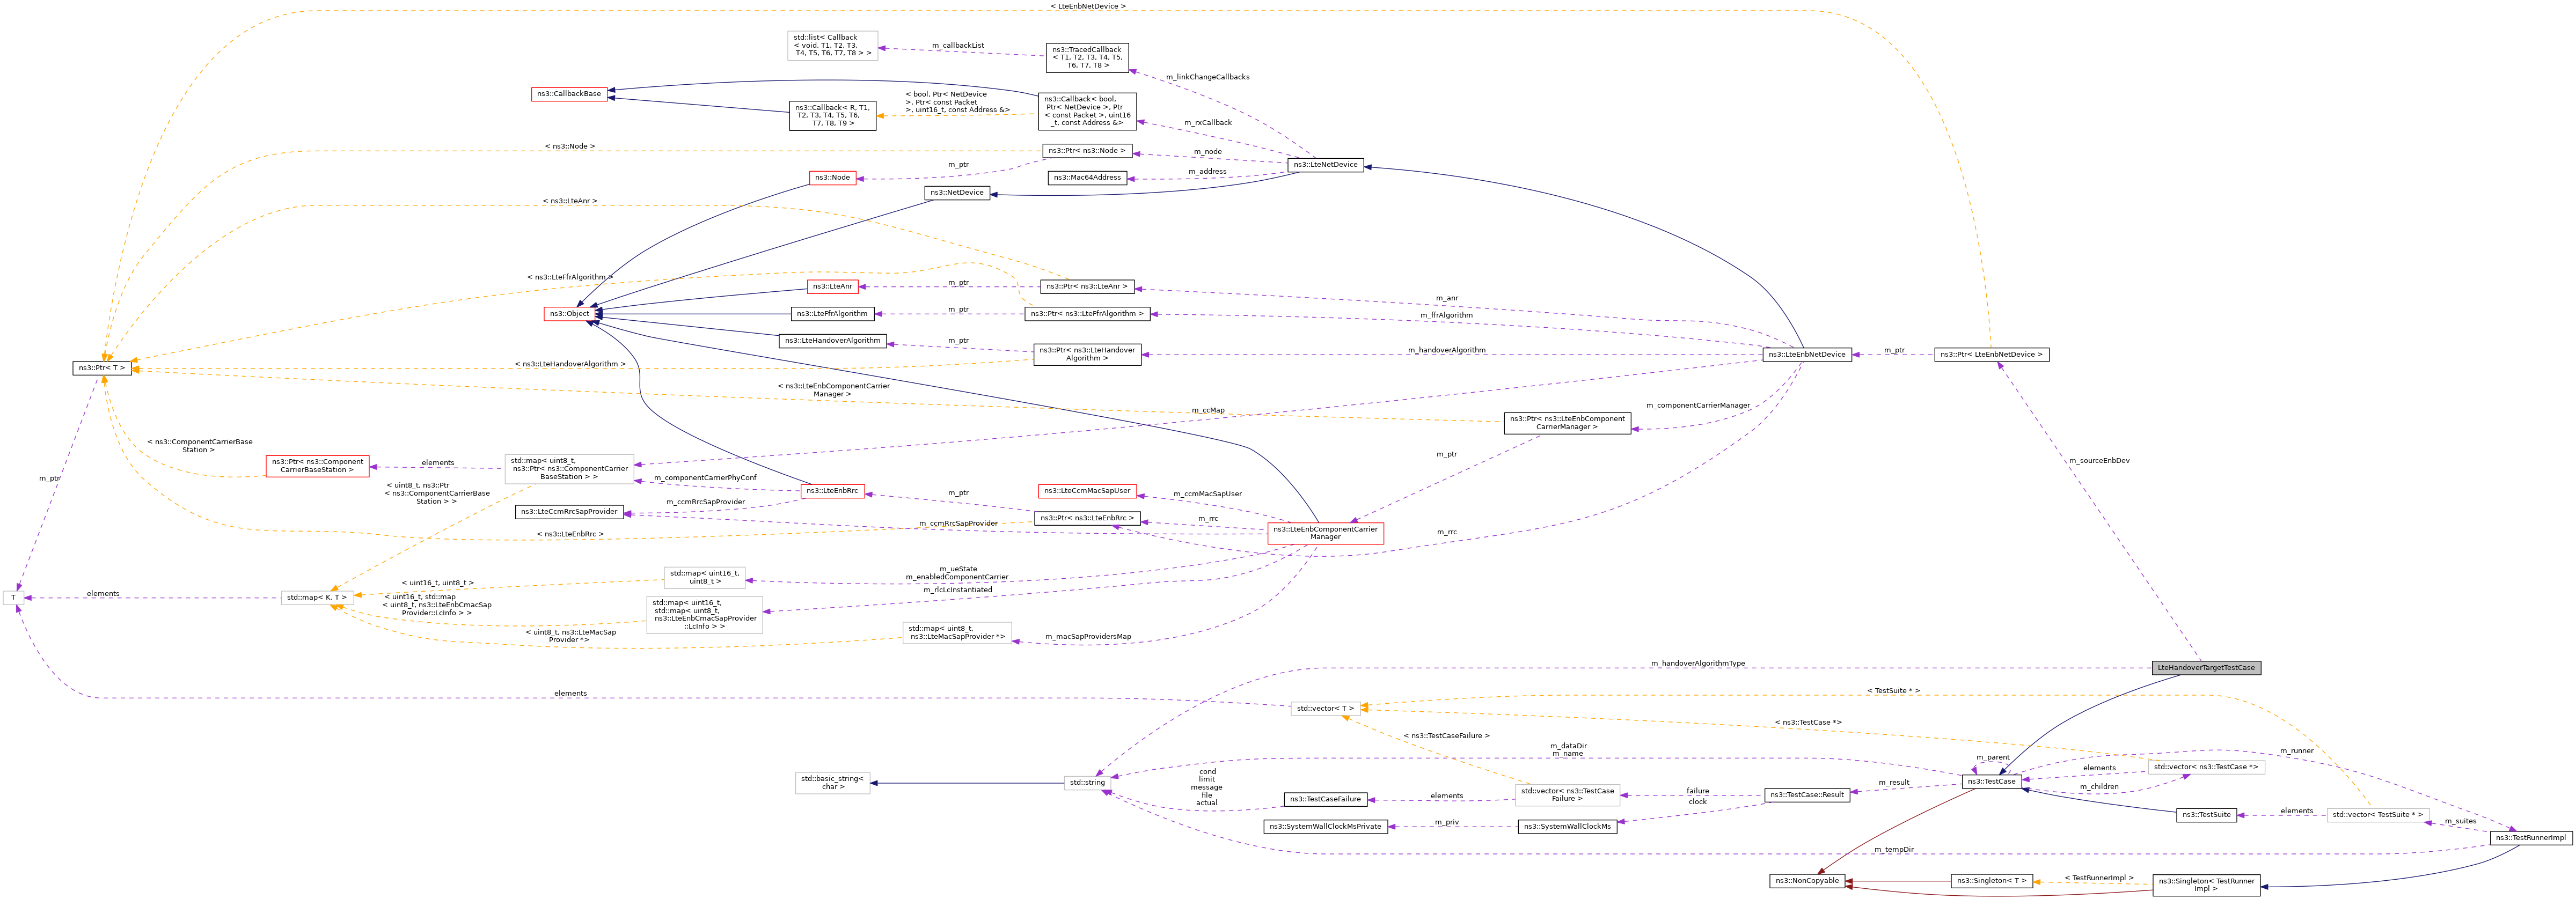
Task: Click ns3::TestCase::Result node
Action: (x=1806, y=795)
